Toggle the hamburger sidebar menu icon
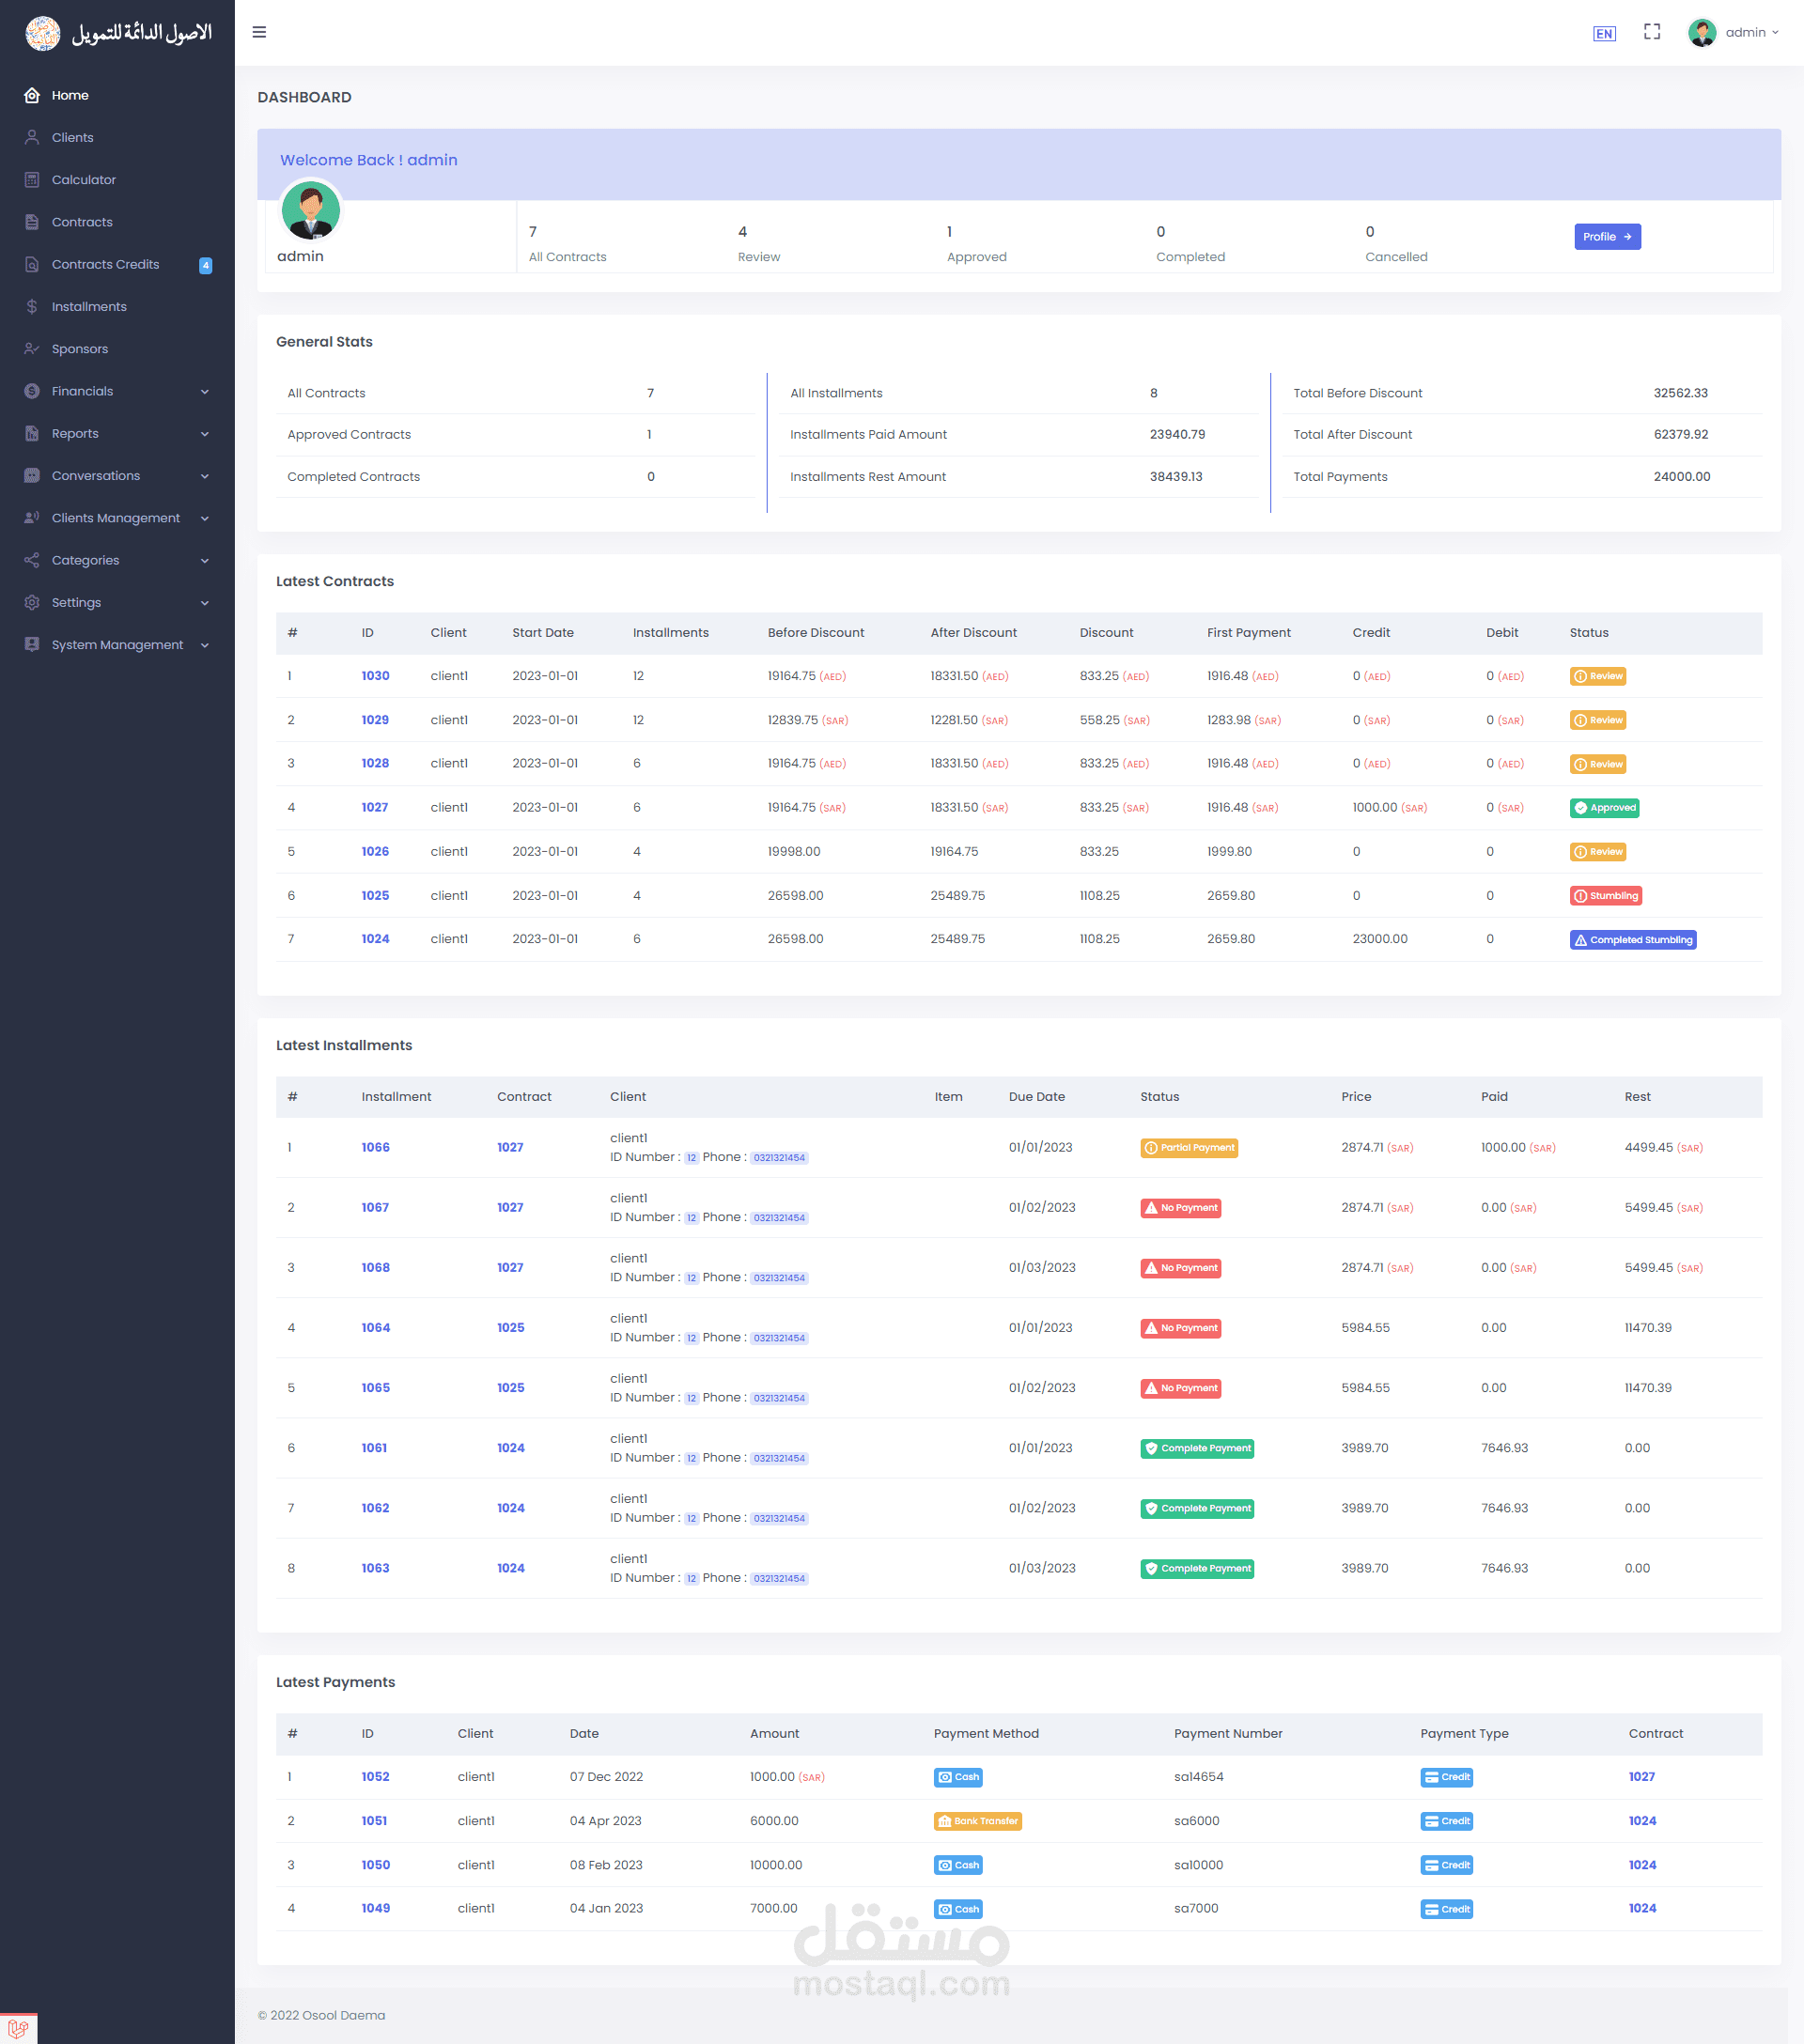The width and height of the screenshot is (1804, 2044). [259, 32]
